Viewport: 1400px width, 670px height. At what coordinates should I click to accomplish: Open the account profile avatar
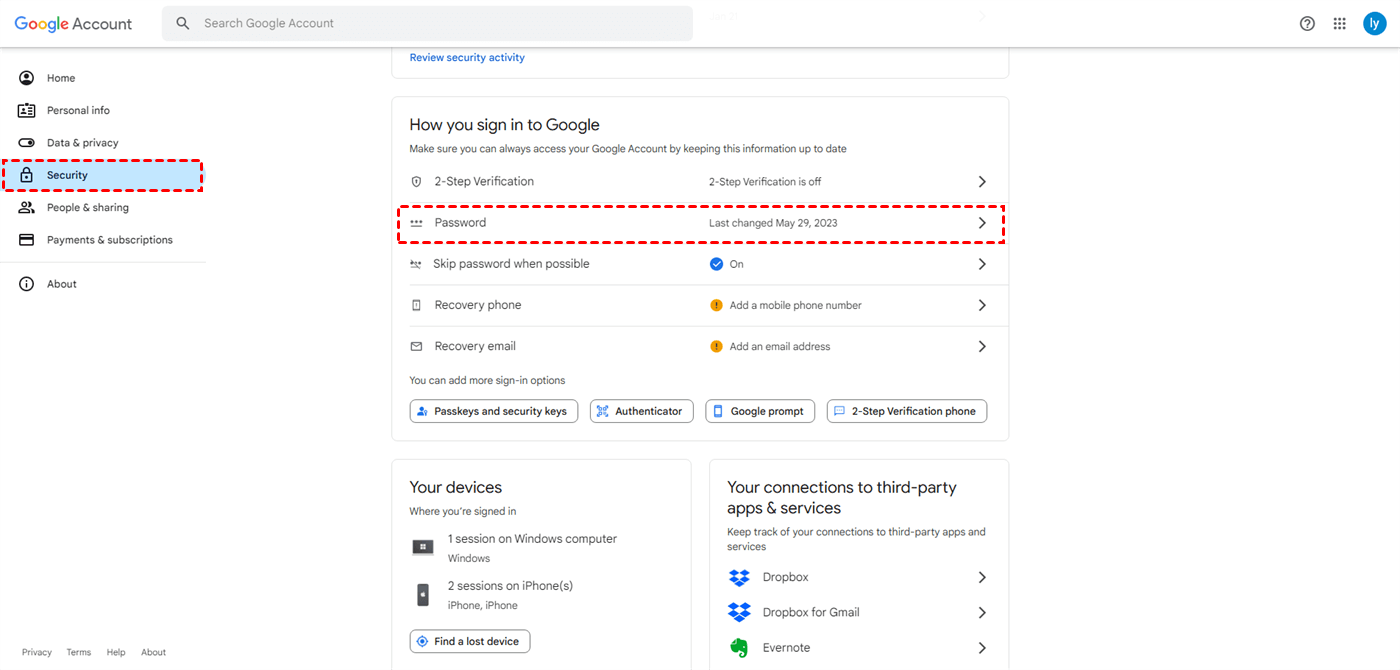coord(1375,24)
